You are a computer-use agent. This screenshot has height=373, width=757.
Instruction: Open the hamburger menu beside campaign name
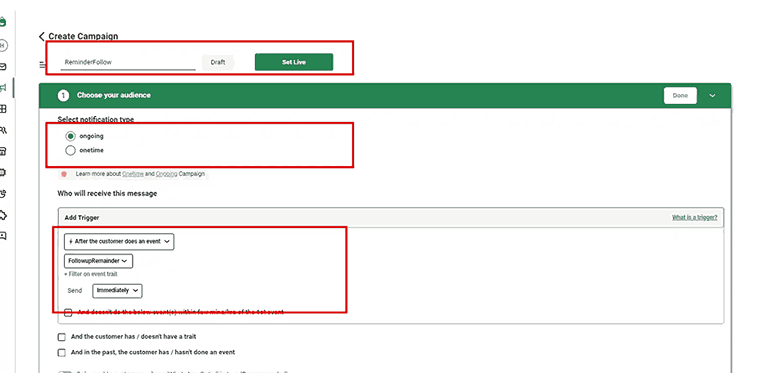[42, 64]
